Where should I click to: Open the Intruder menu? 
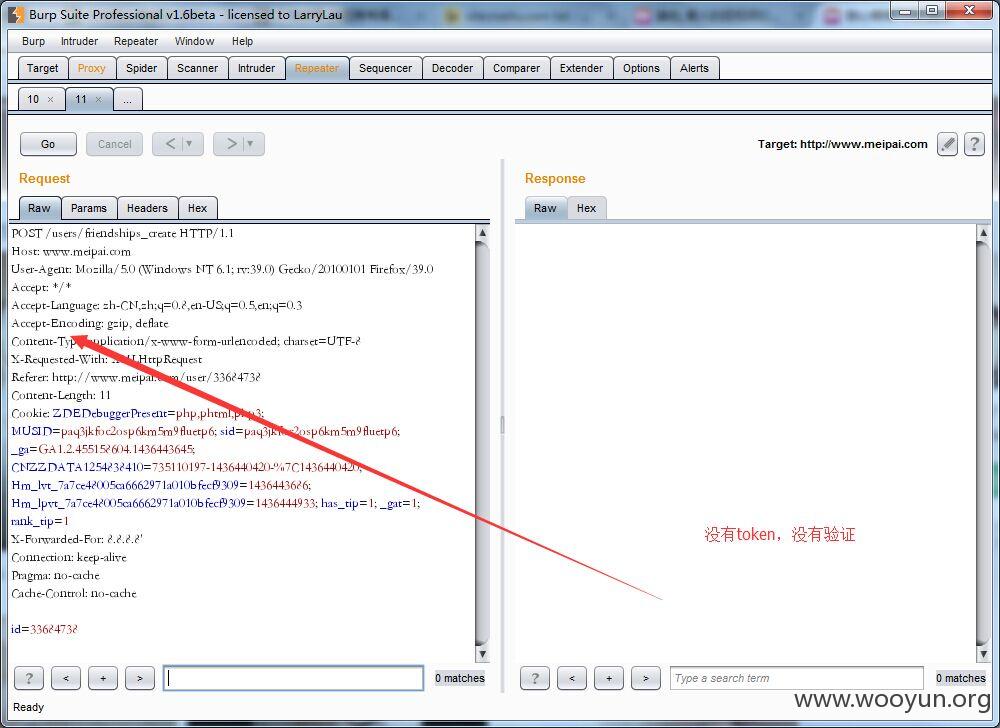pyautogui.click(x=79, y=41)
